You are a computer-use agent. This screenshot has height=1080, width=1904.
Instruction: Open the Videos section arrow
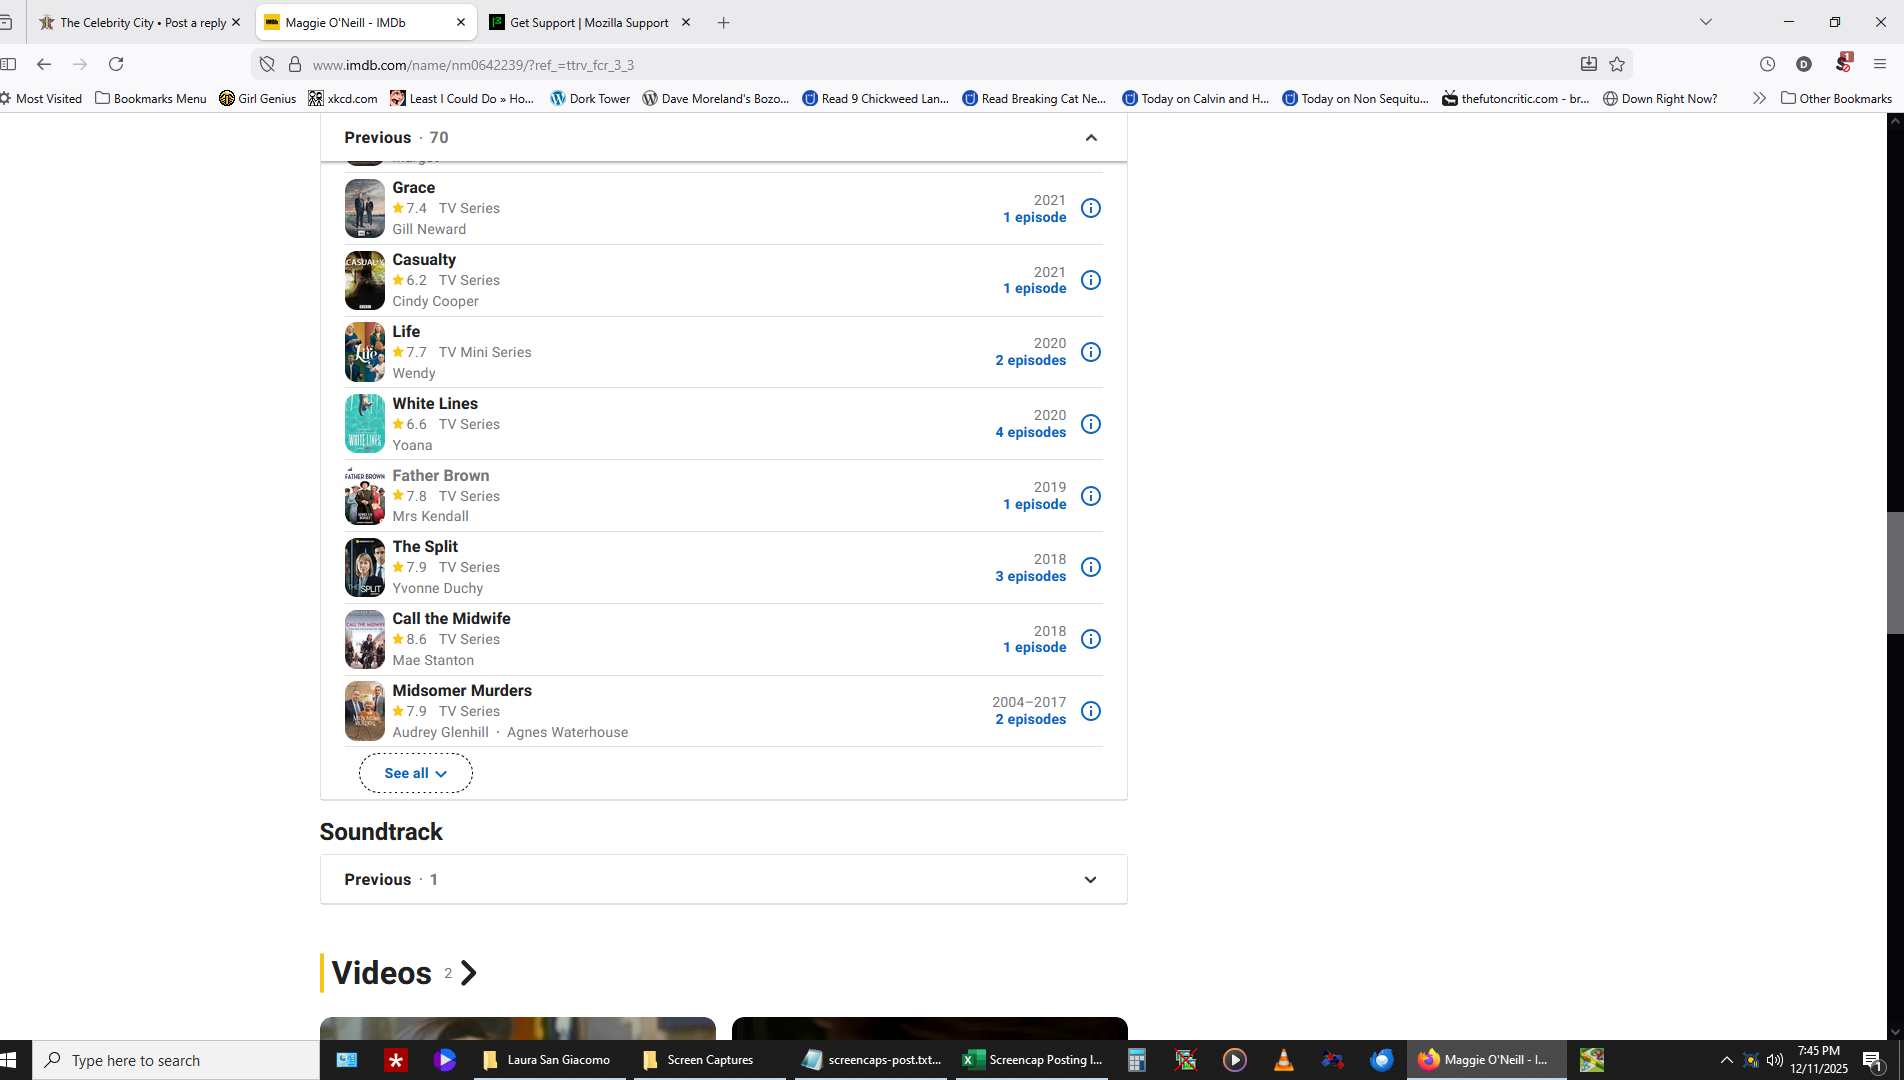pos(468,973)
